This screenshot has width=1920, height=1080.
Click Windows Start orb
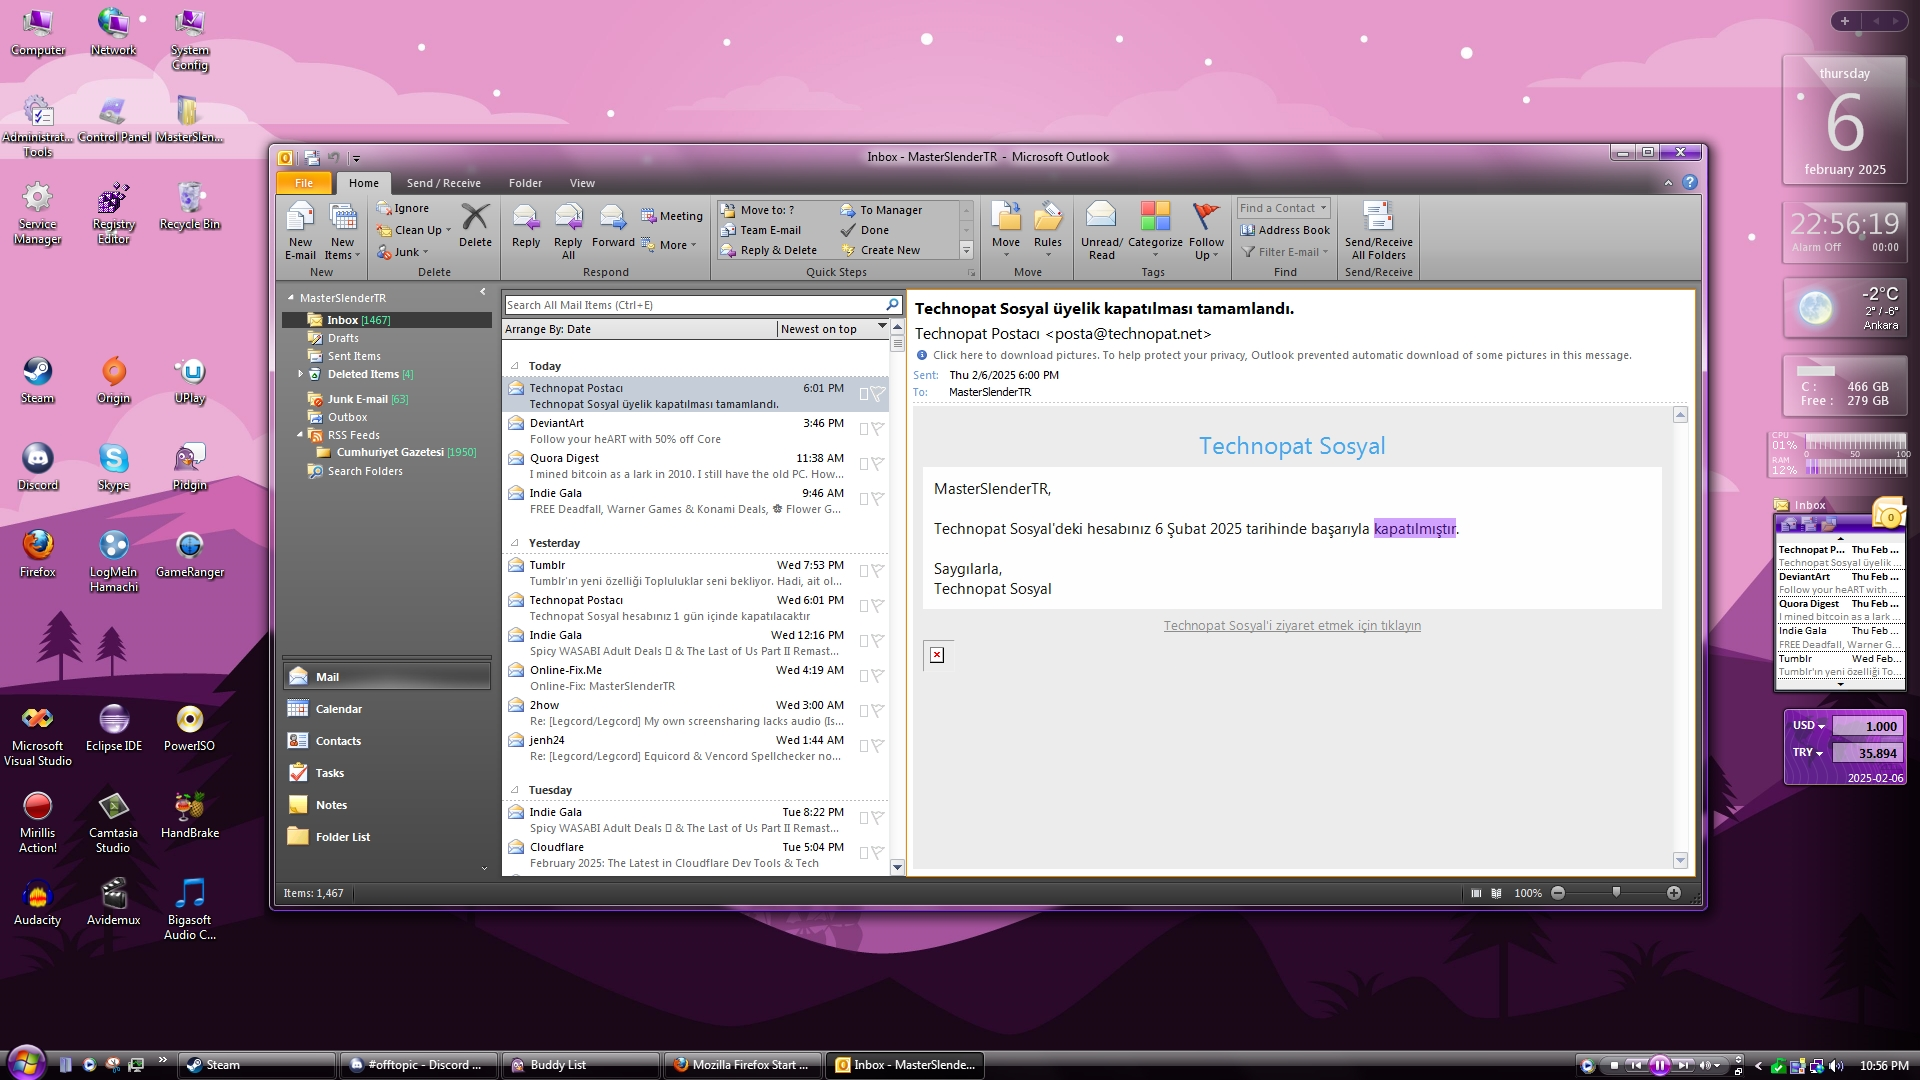(x=26, y=1063)
